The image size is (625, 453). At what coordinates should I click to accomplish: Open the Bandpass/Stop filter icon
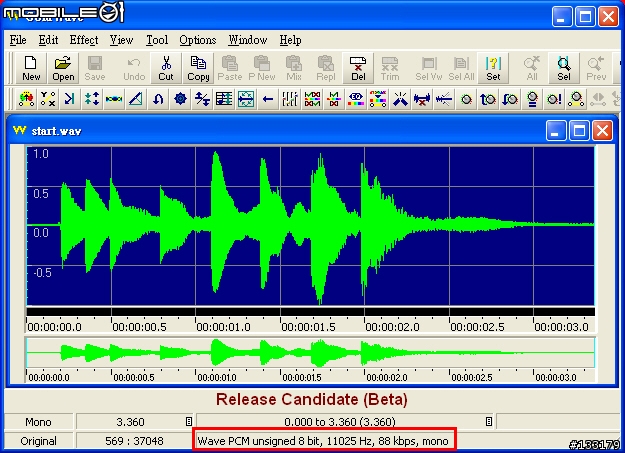(312, 99)
